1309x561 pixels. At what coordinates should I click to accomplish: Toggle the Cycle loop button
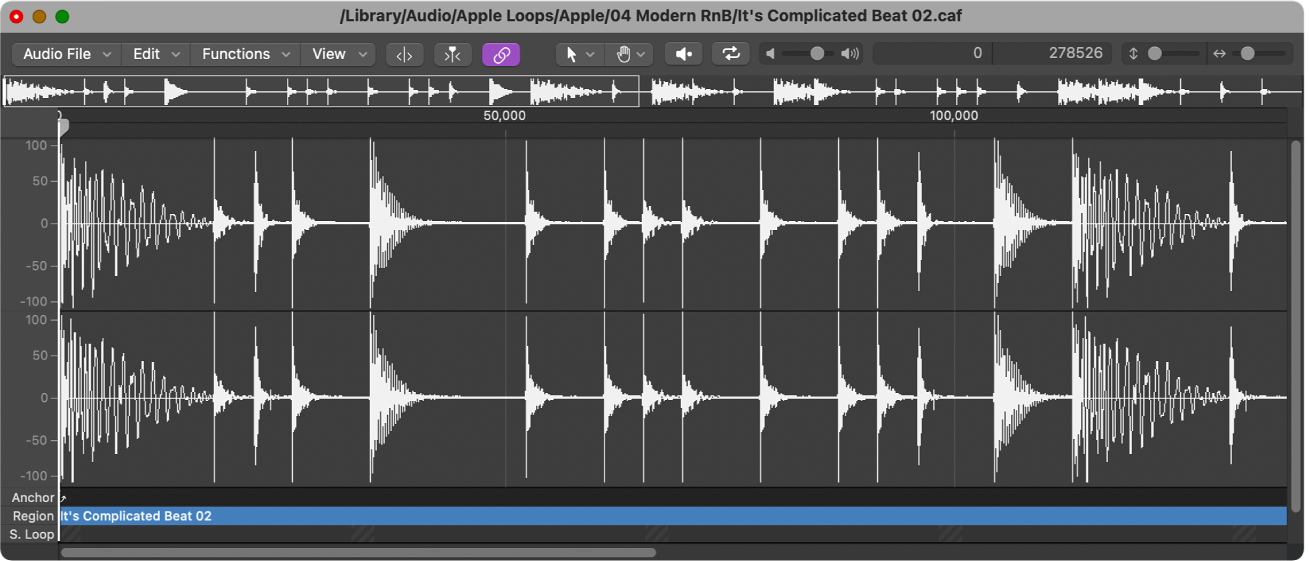731,54
